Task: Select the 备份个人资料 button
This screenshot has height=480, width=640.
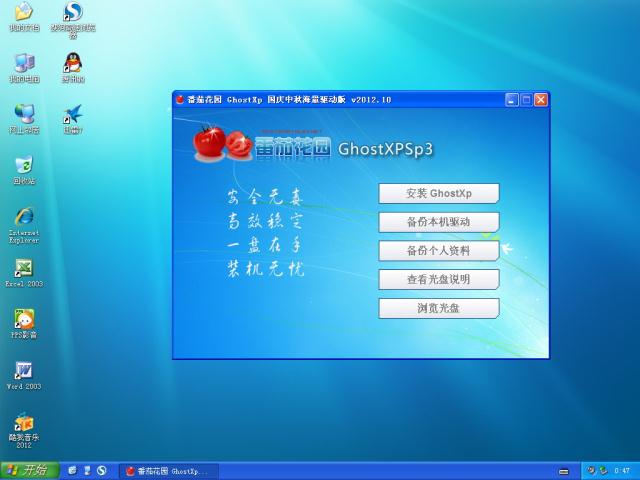Action: (x=439, y=251)
